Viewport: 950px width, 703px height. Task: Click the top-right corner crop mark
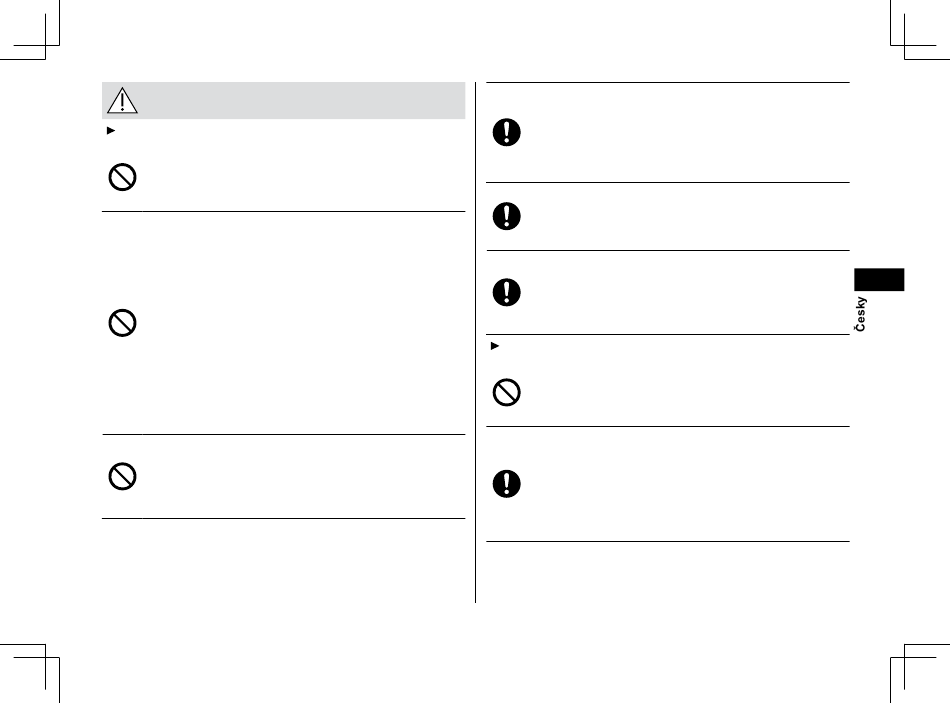(920, 30)
